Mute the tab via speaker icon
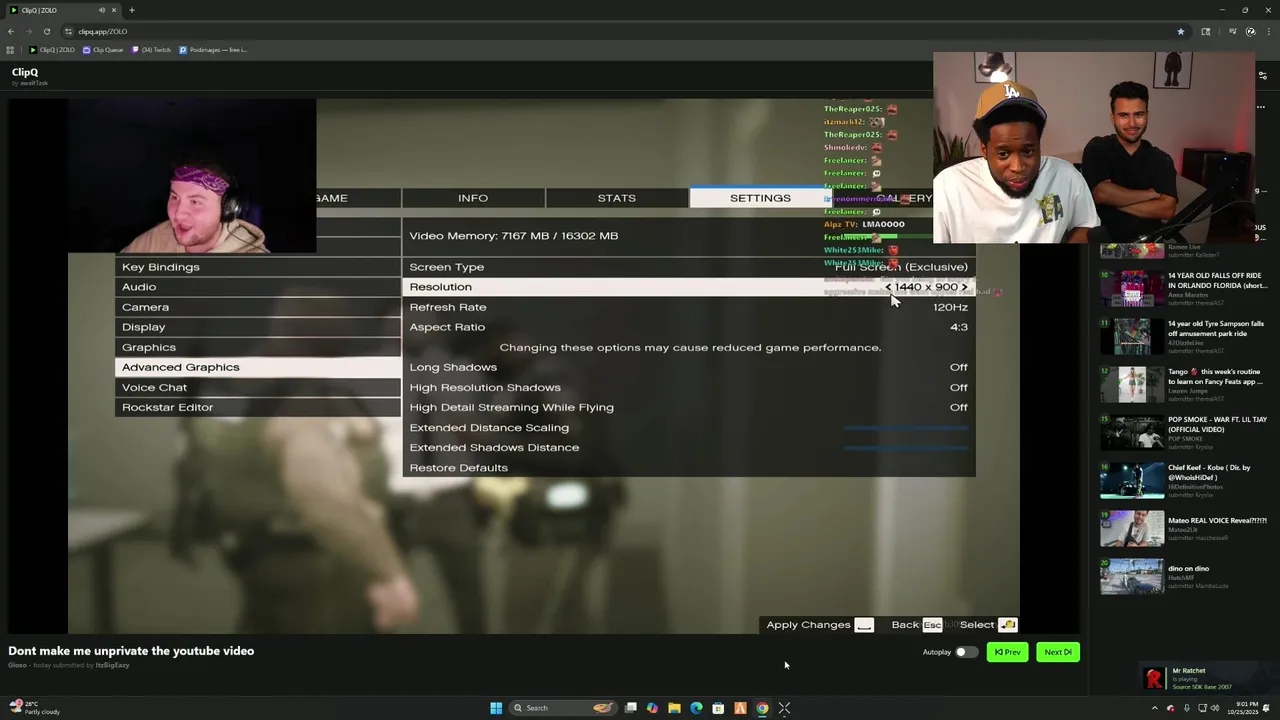 [101, 10]
